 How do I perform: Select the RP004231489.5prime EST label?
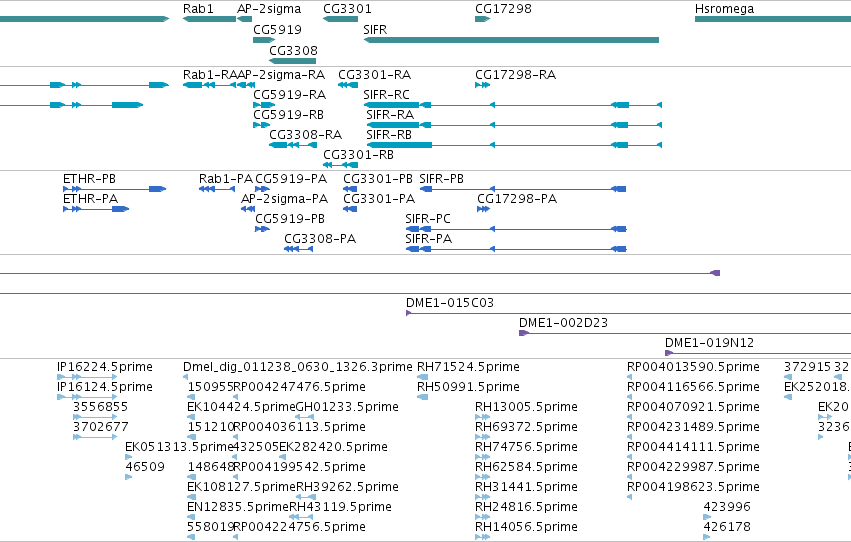click(693, 427)
